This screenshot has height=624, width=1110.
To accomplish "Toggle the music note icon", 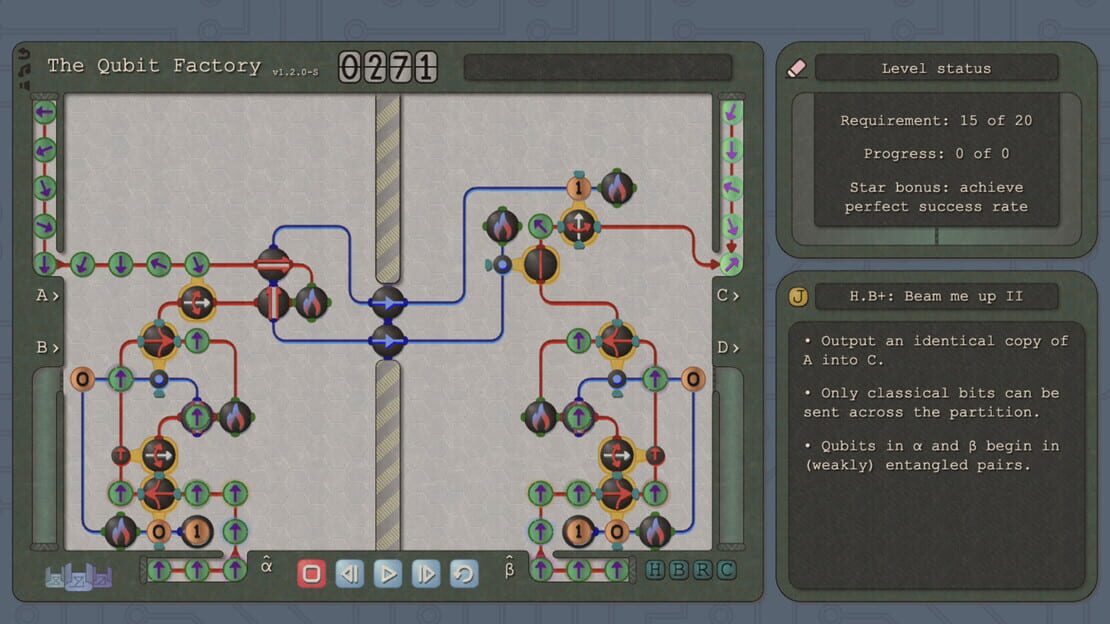I will pos(24,69).
